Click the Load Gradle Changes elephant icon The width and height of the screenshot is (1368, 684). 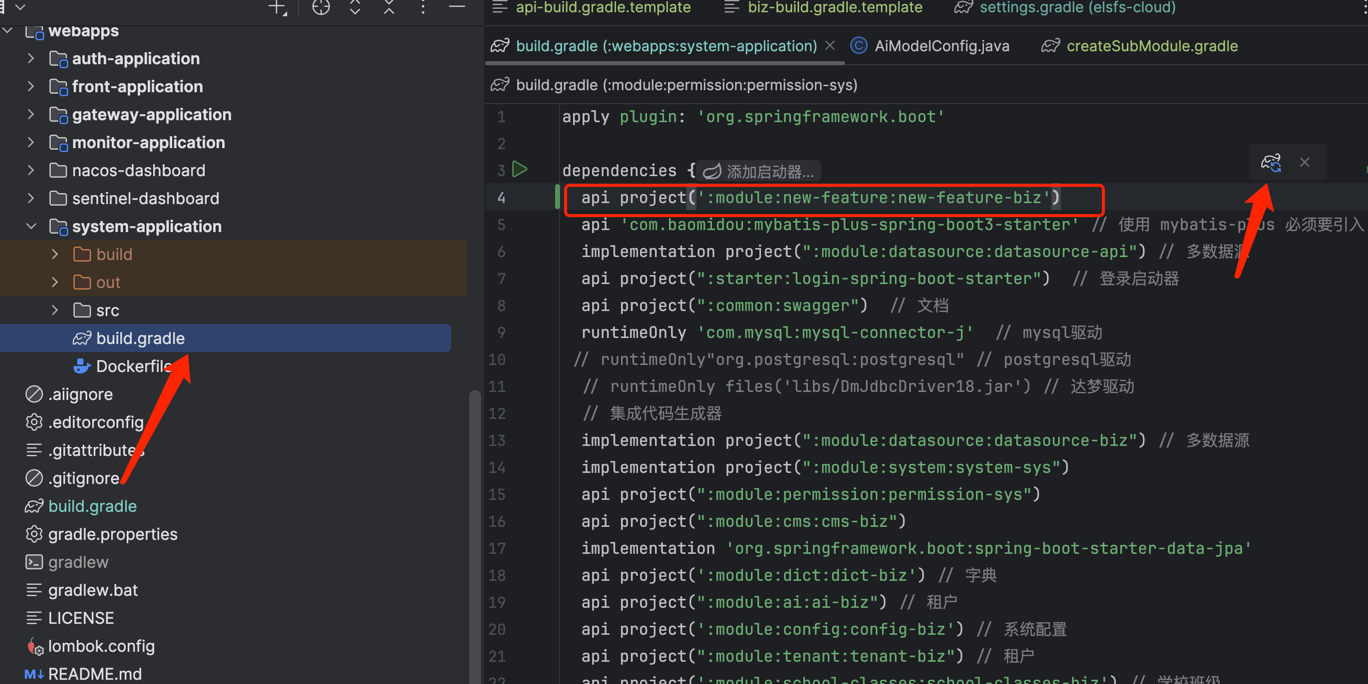(1271, 162)
